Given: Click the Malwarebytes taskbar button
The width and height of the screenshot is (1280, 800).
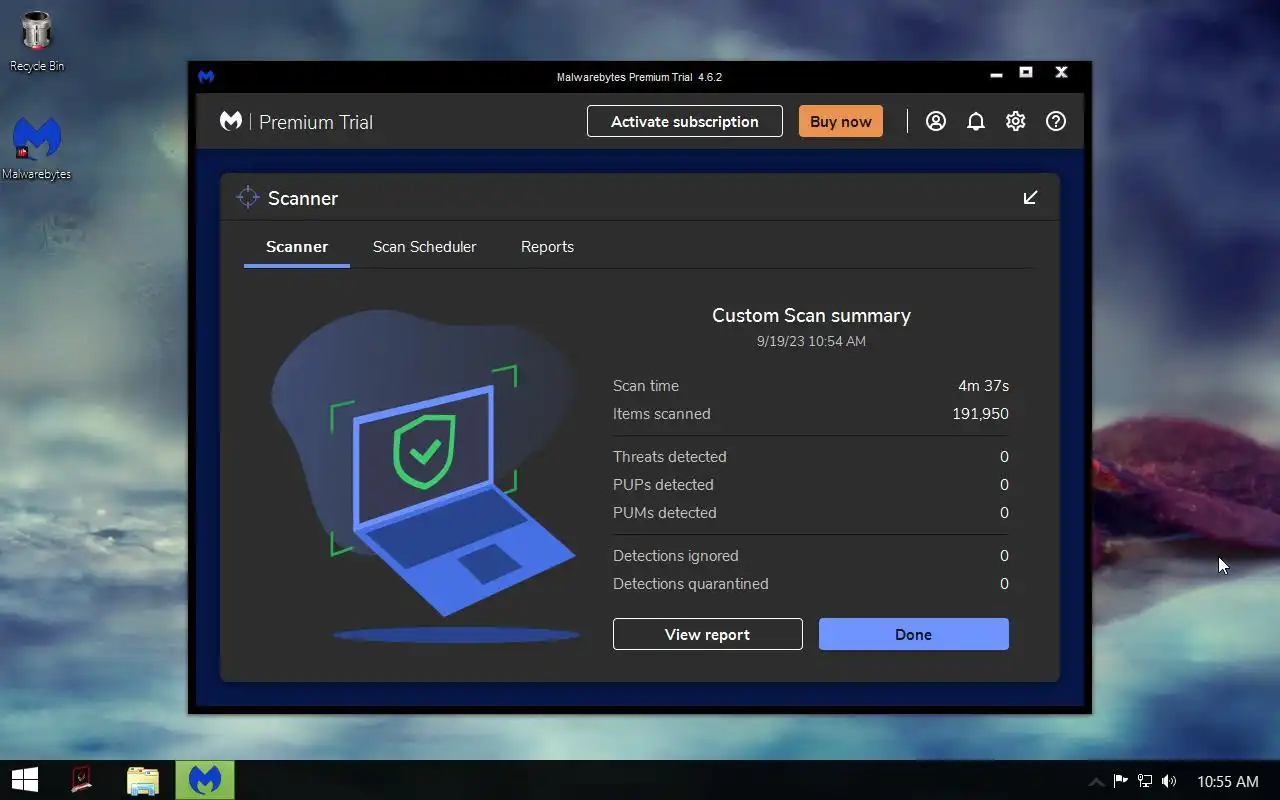Looking at the screenshot, I should pyautogui.click(x=205, y=780).
